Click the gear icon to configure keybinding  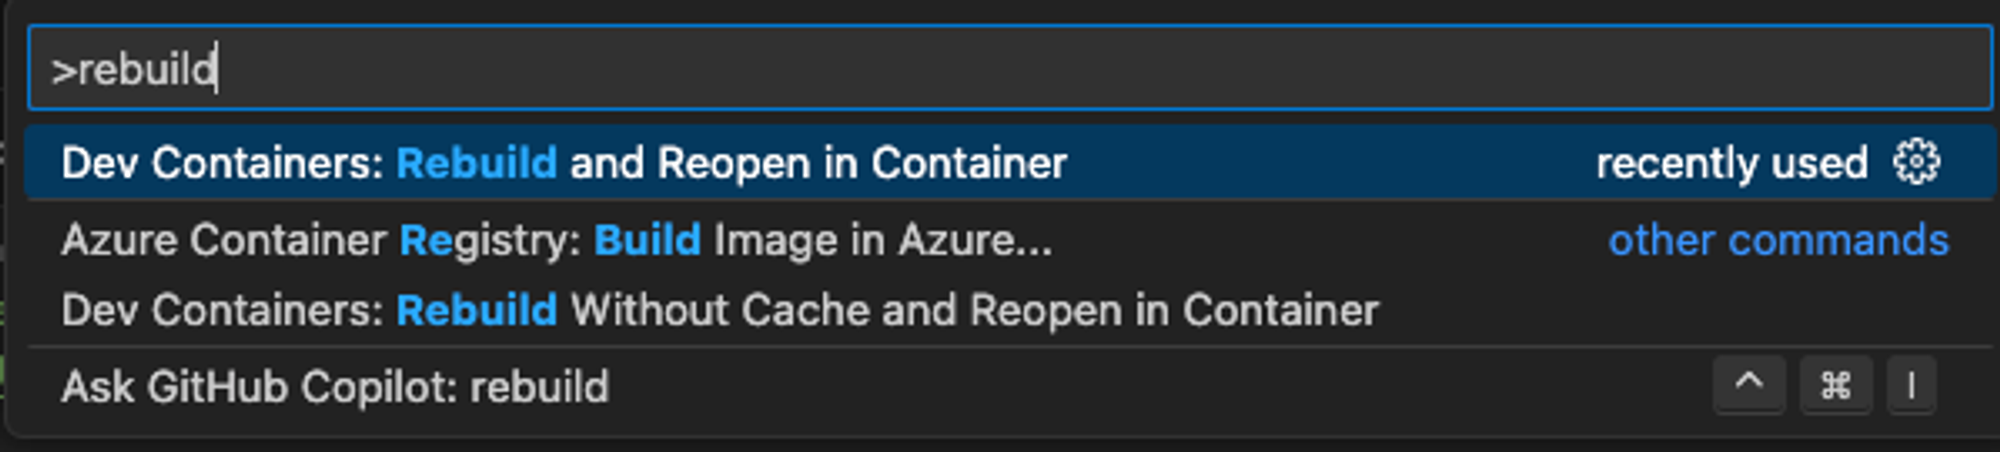[x=1916, y=162]
